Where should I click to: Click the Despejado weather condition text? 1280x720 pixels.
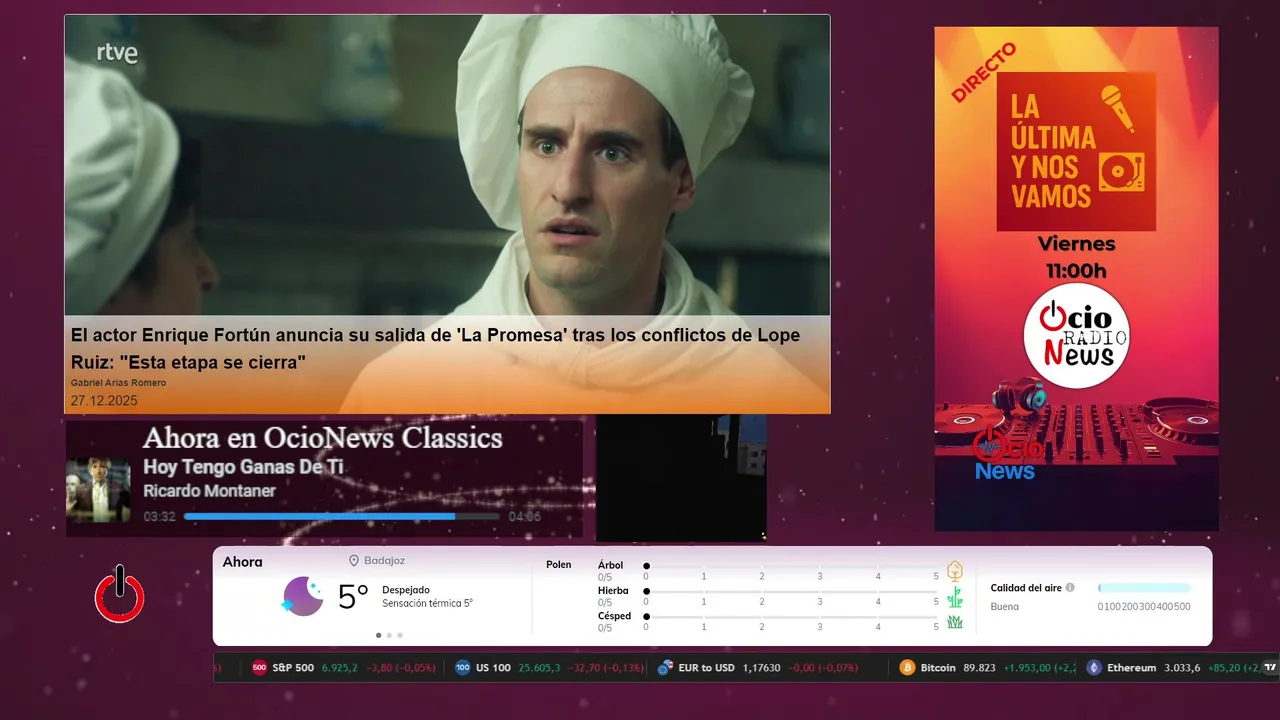click(x=405, y=590)
